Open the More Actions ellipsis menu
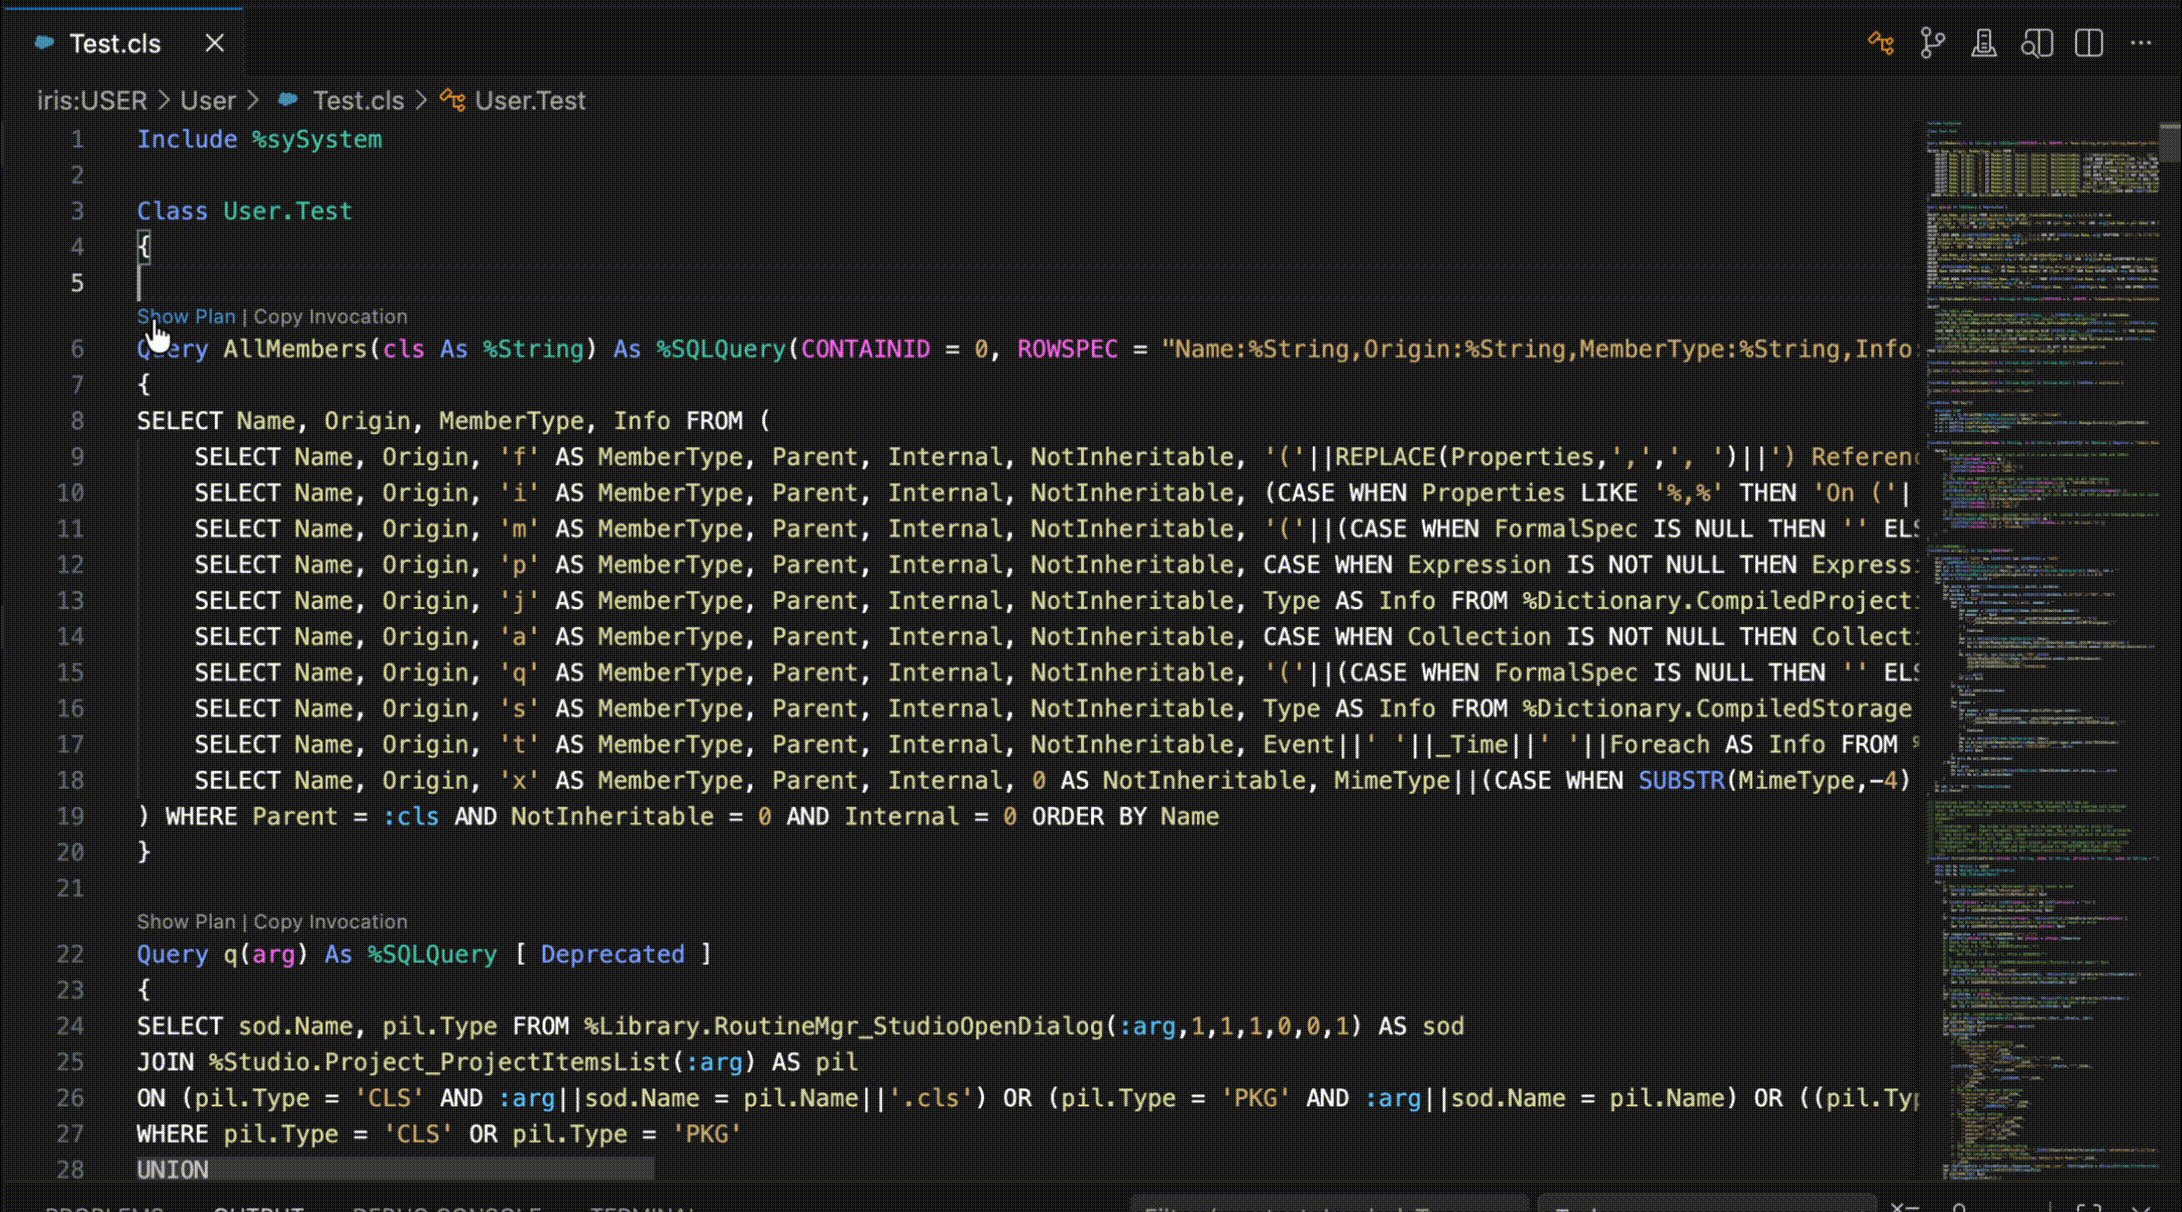This screenshot has height=1212, width=2182. [2141, 43]
